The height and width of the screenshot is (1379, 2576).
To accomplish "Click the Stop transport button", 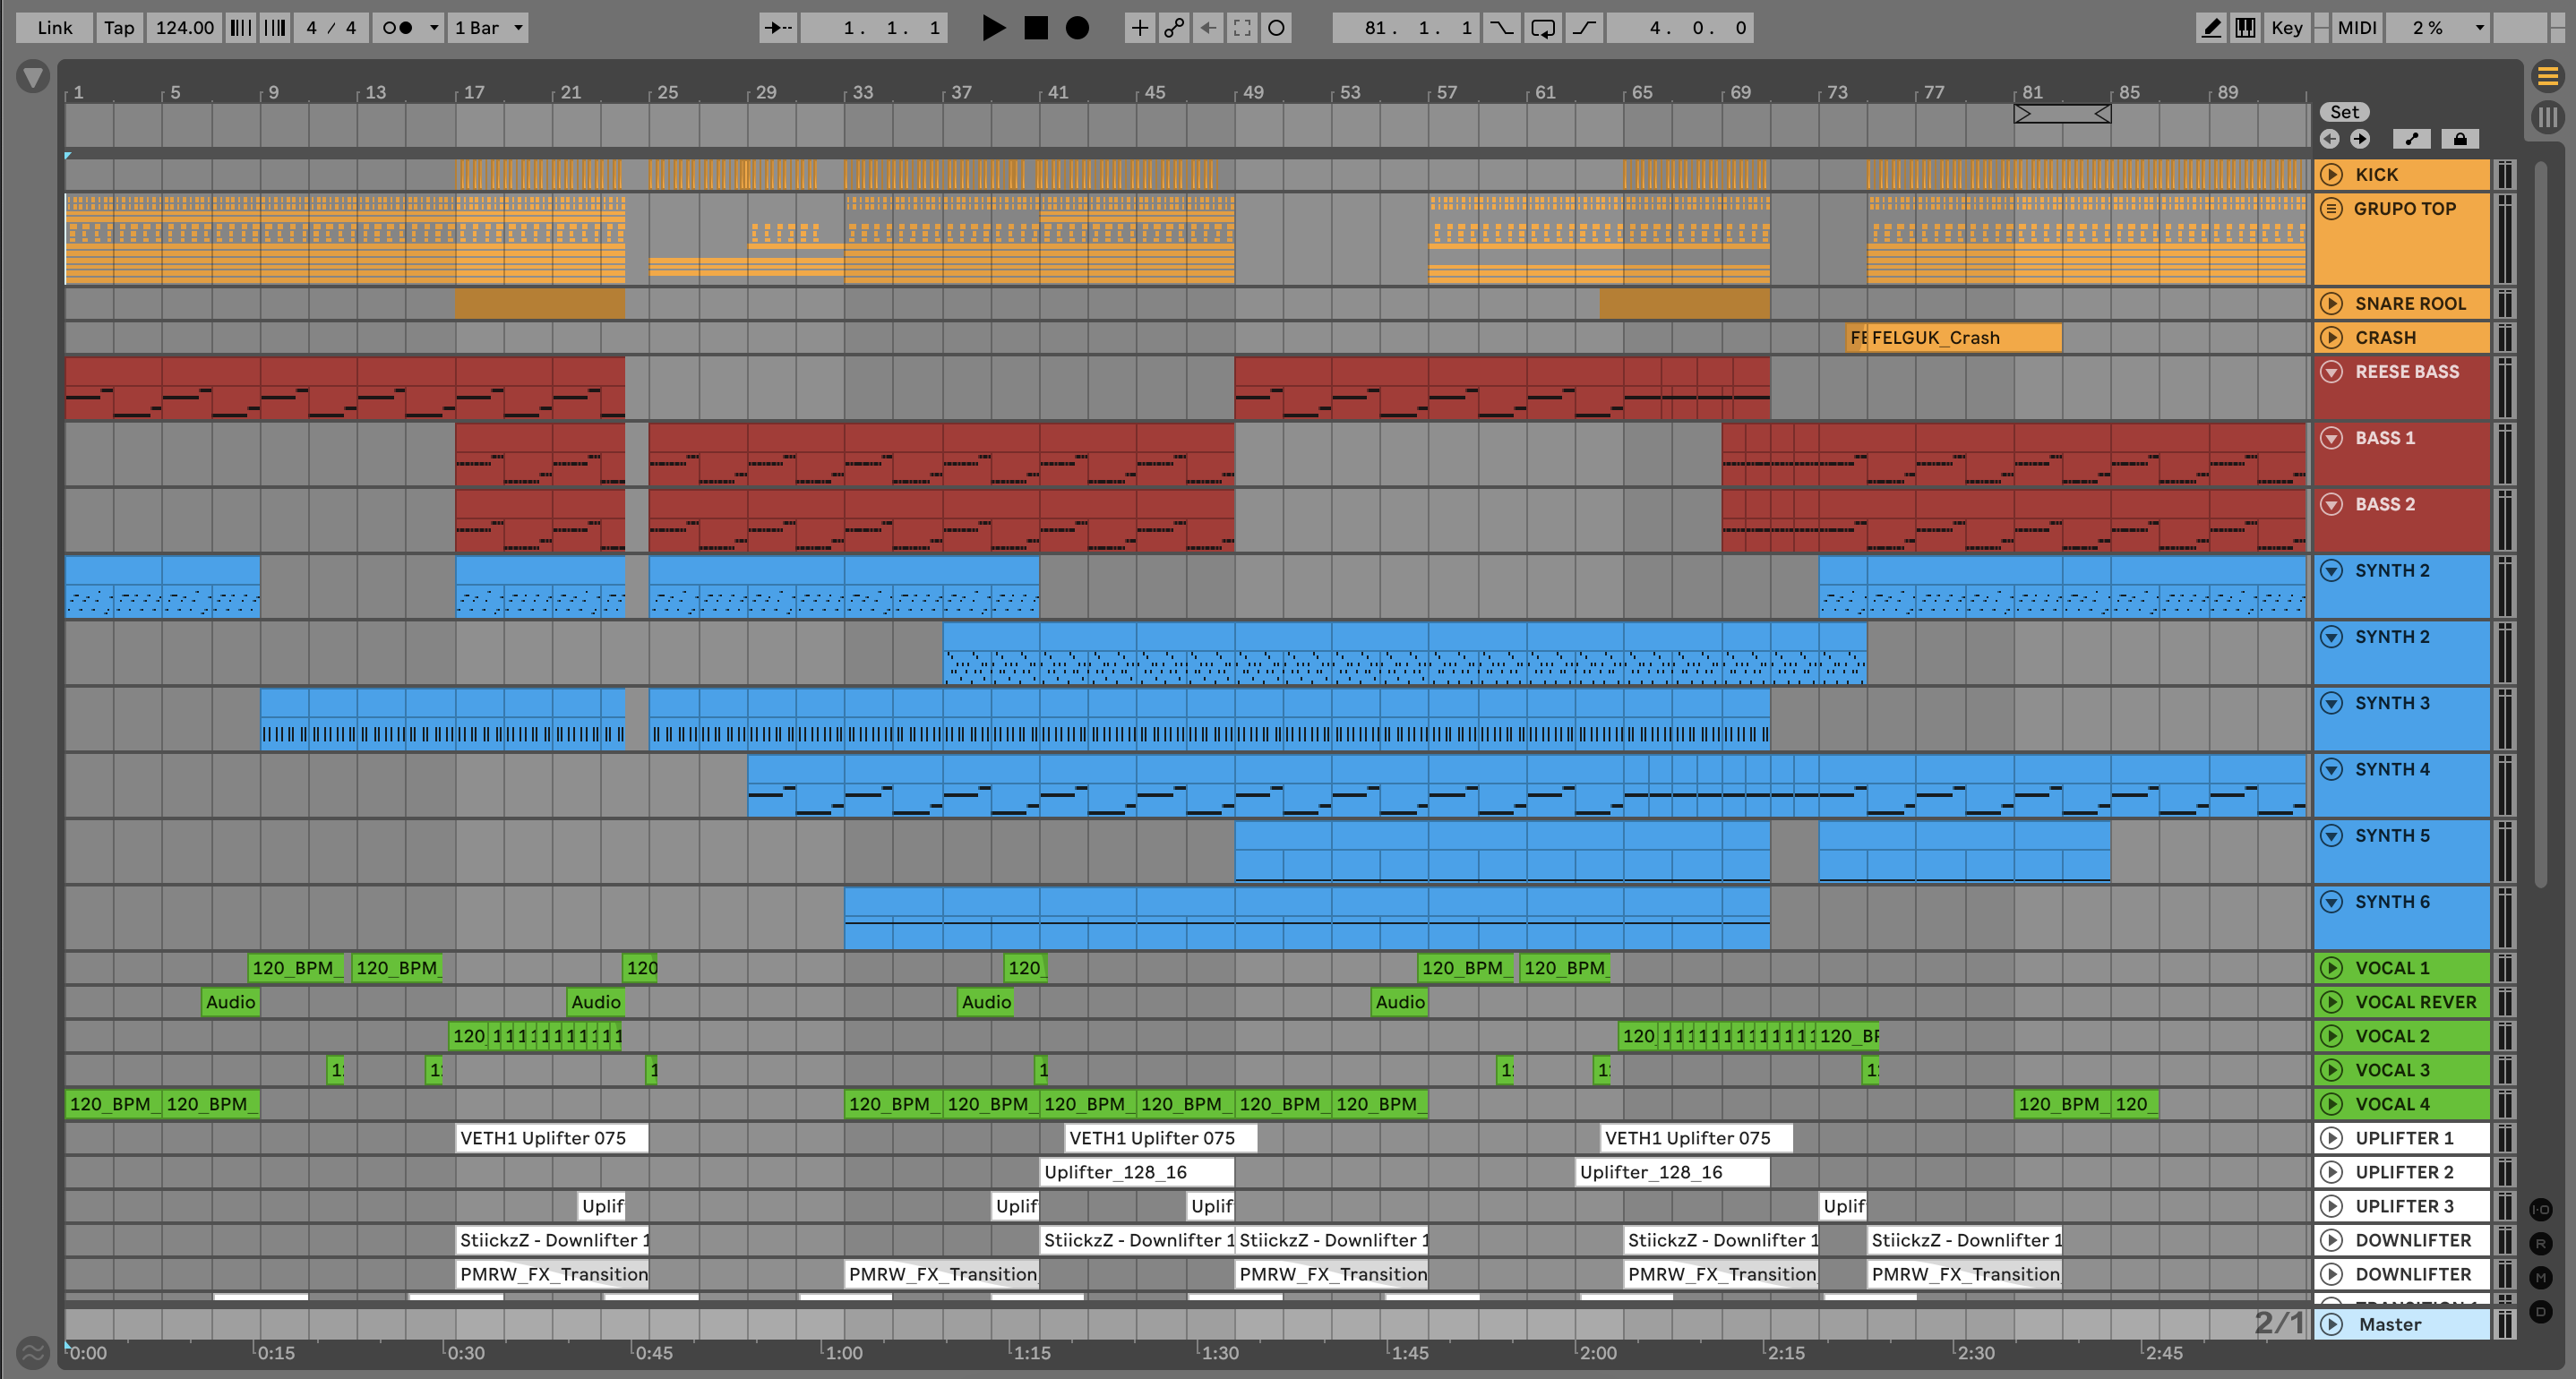I will coord(1036,28).
